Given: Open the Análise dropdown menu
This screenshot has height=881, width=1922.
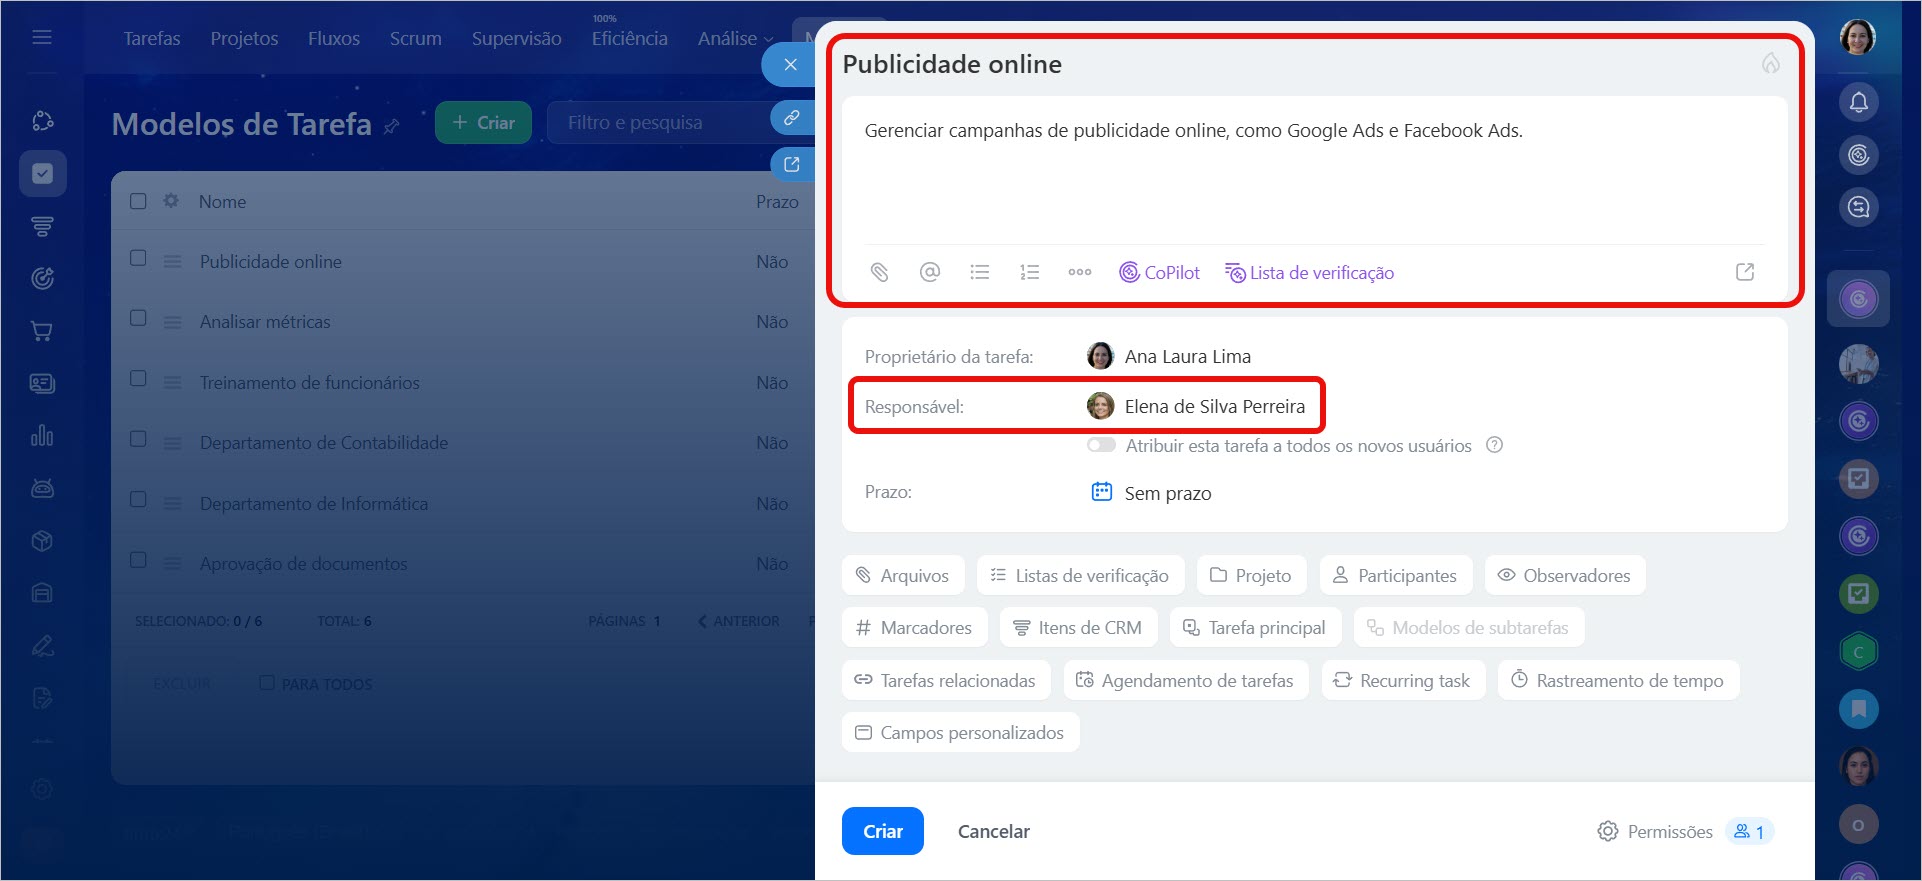Looking at the screenshot, I should pyautogui.click(x=735, y=38).
